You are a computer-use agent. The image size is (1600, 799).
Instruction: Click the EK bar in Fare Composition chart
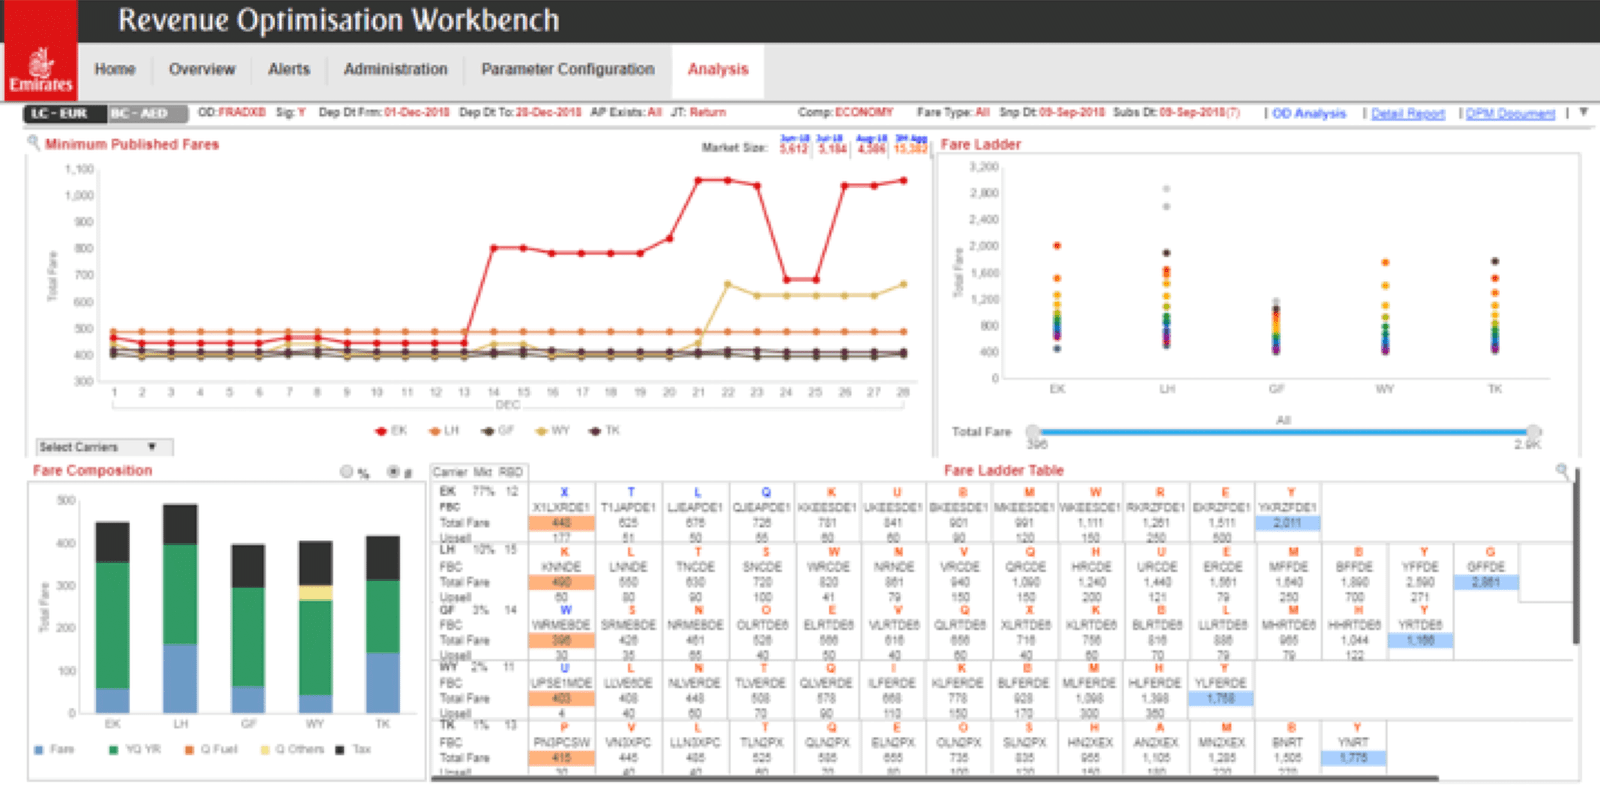(x=112, y=617)
